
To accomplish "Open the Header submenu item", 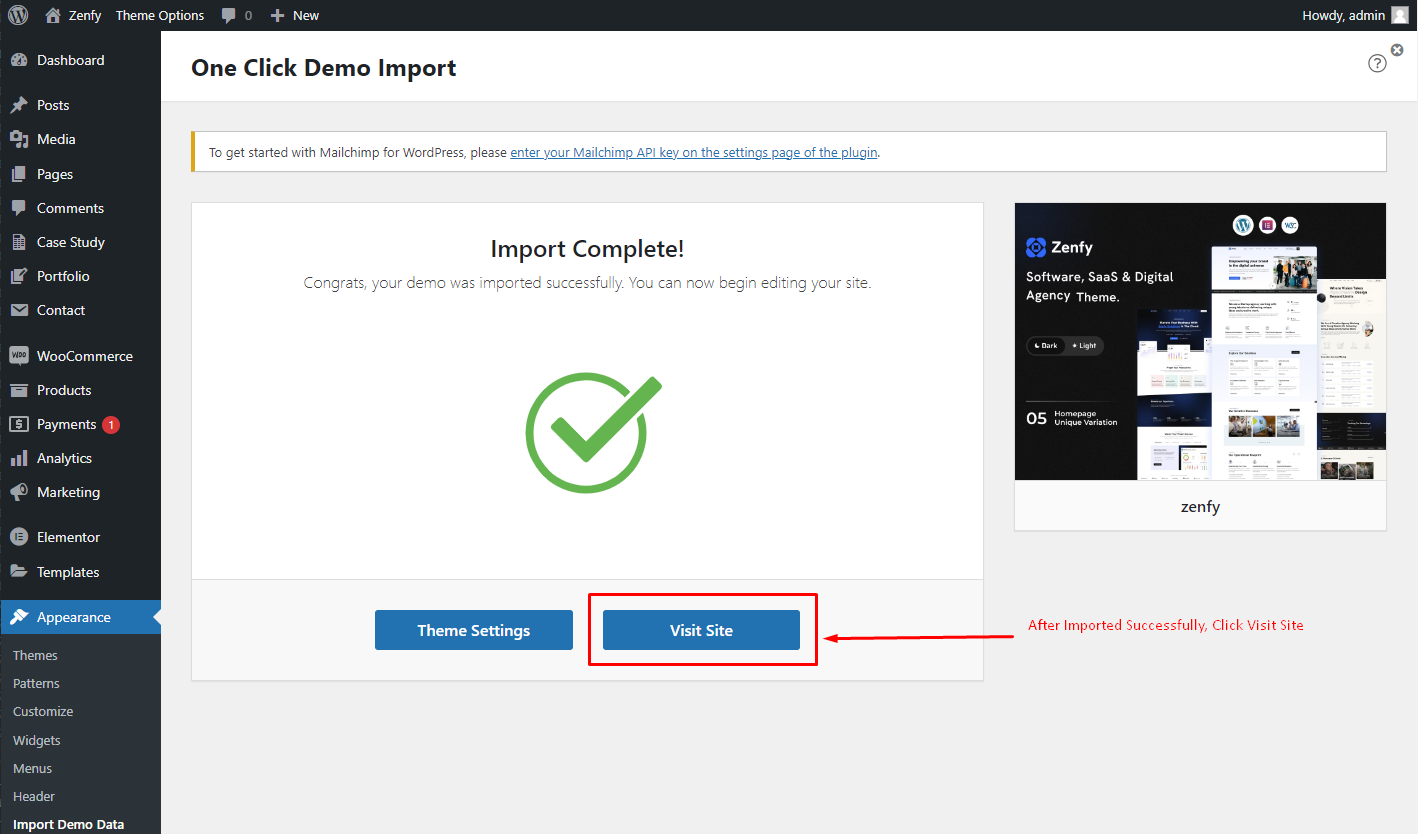I will tap(34, 796).
